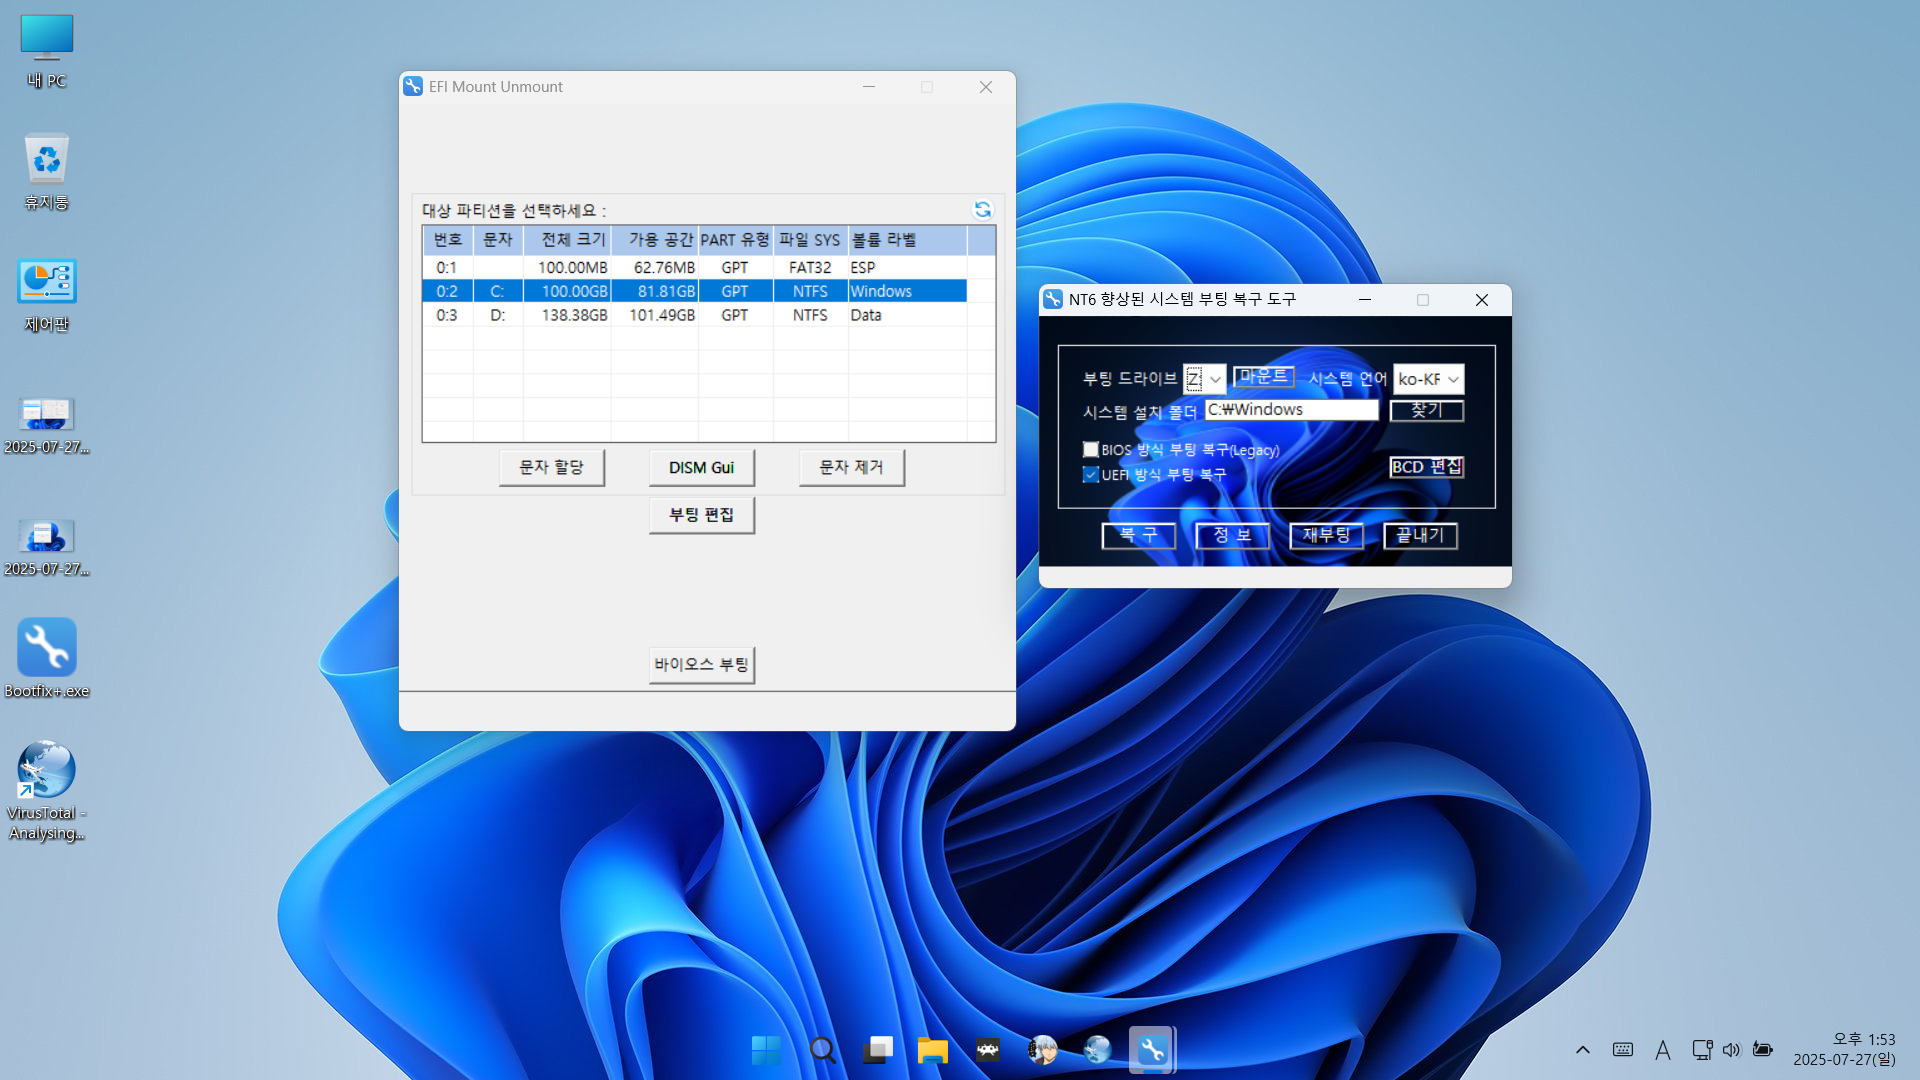Click the taskbar search magnifier icon
Screen dimensions: 1920x1080
[822, 1050]
